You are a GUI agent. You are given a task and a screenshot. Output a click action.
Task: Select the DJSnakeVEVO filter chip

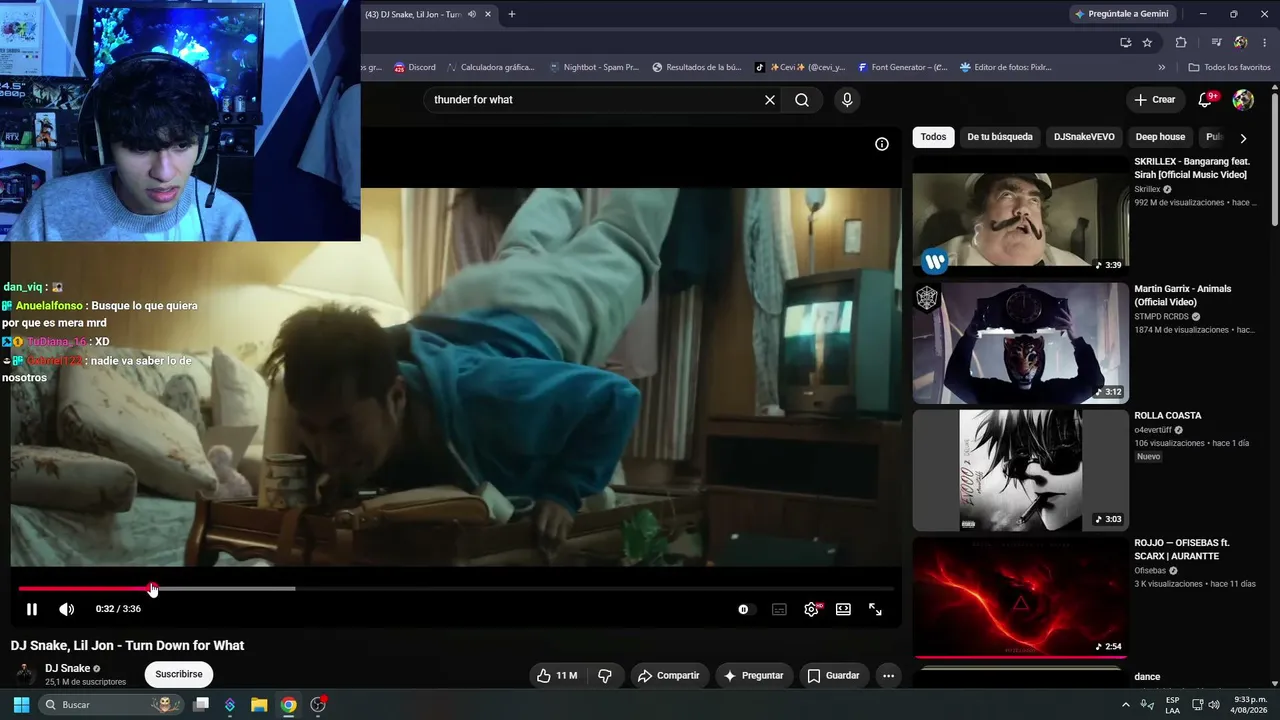click(x=1084, y=137)
